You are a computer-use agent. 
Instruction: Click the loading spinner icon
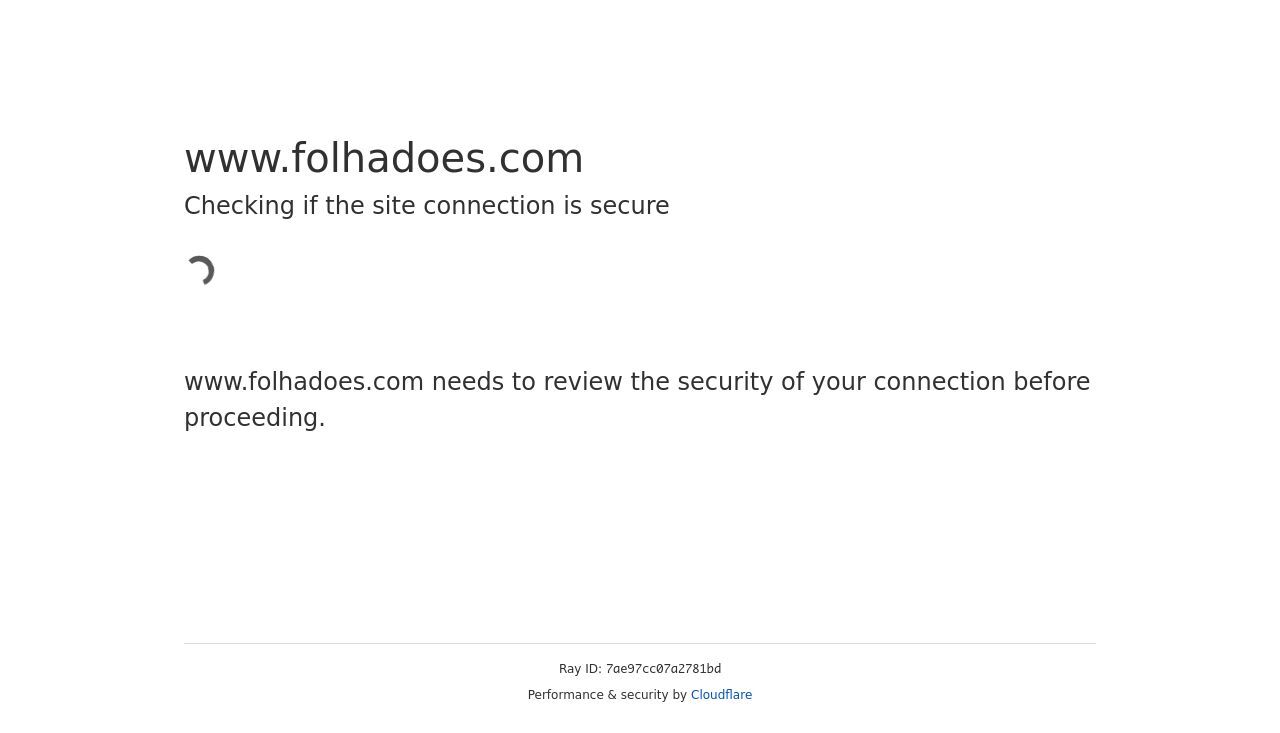coord(201,271)
